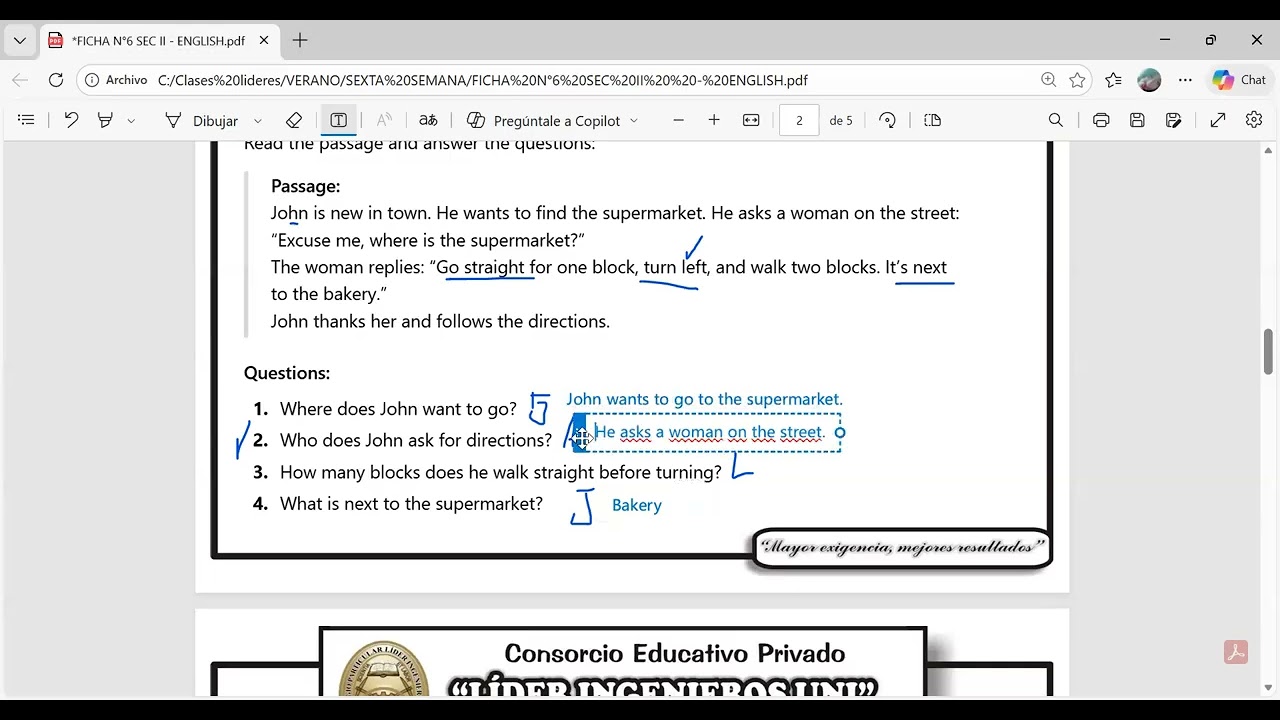Click 'John thanks her and follows the directions.'
The width and height of the screenshot is (1280, 720).
(x=440, y=322)
